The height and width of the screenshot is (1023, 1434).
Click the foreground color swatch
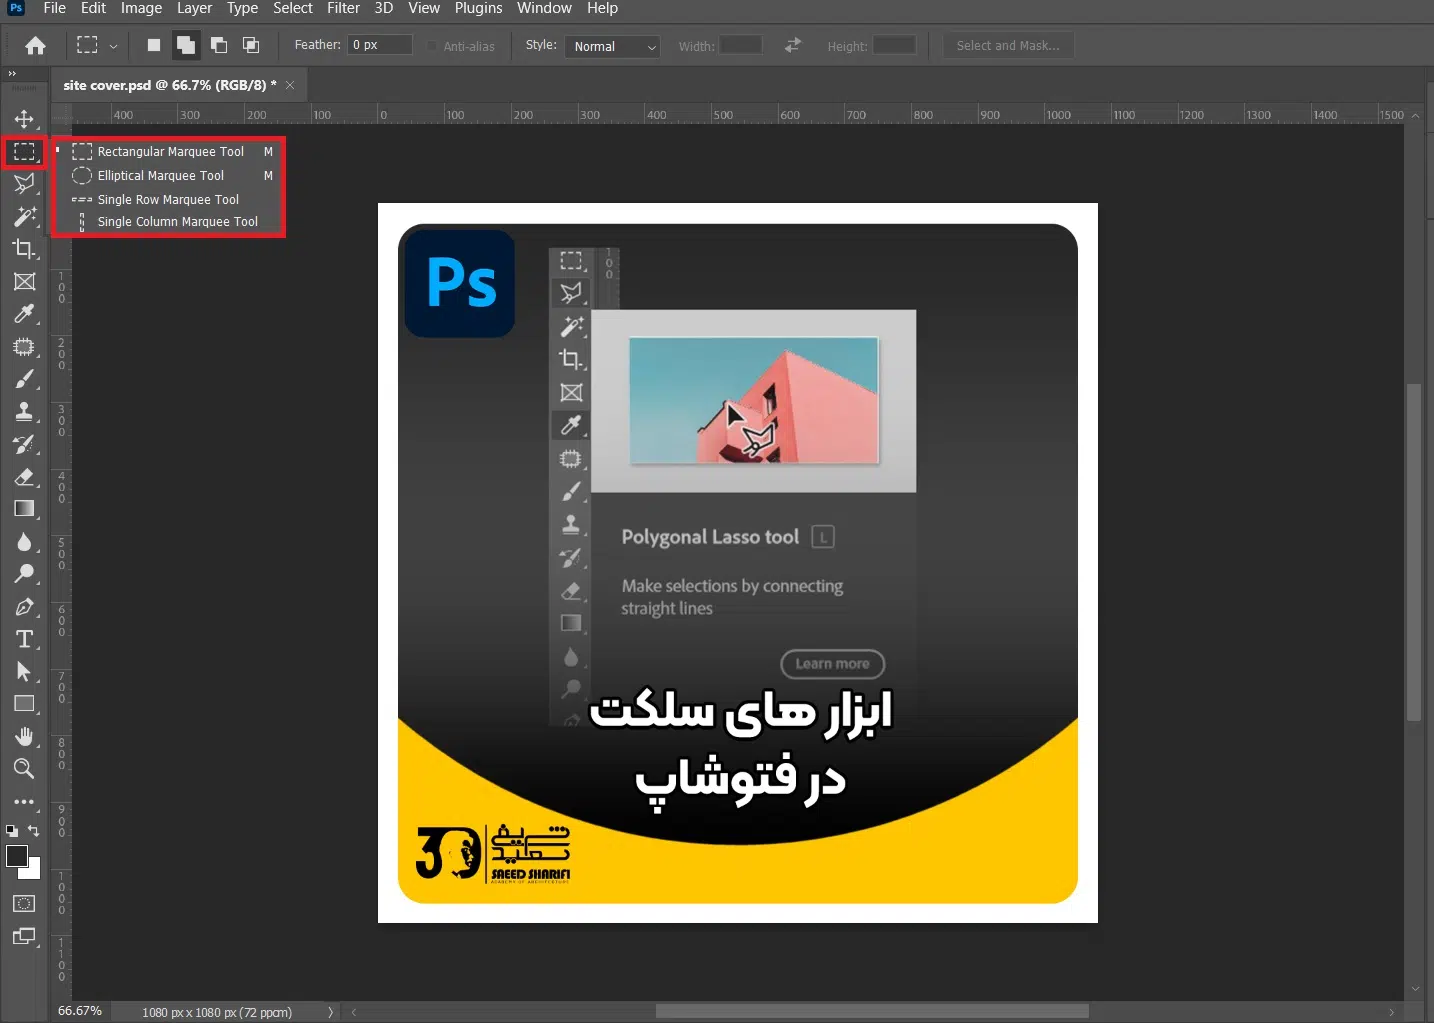17,856
